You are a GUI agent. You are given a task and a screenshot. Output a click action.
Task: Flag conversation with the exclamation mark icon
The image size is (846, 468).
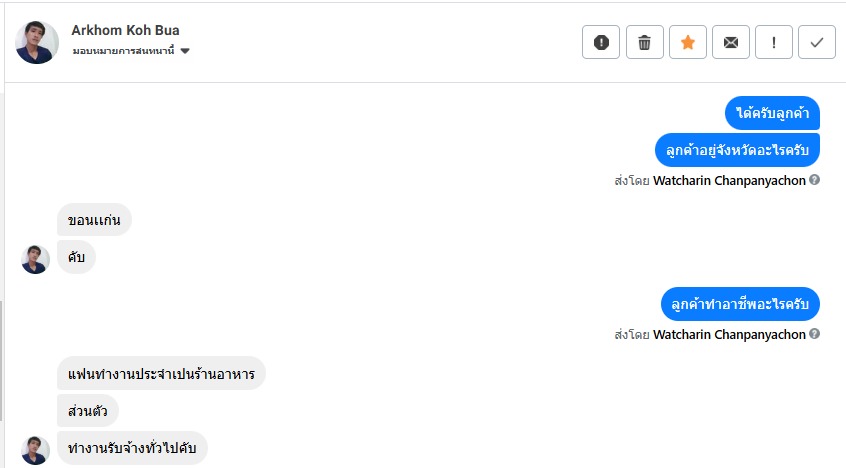(x=774, y=42)
